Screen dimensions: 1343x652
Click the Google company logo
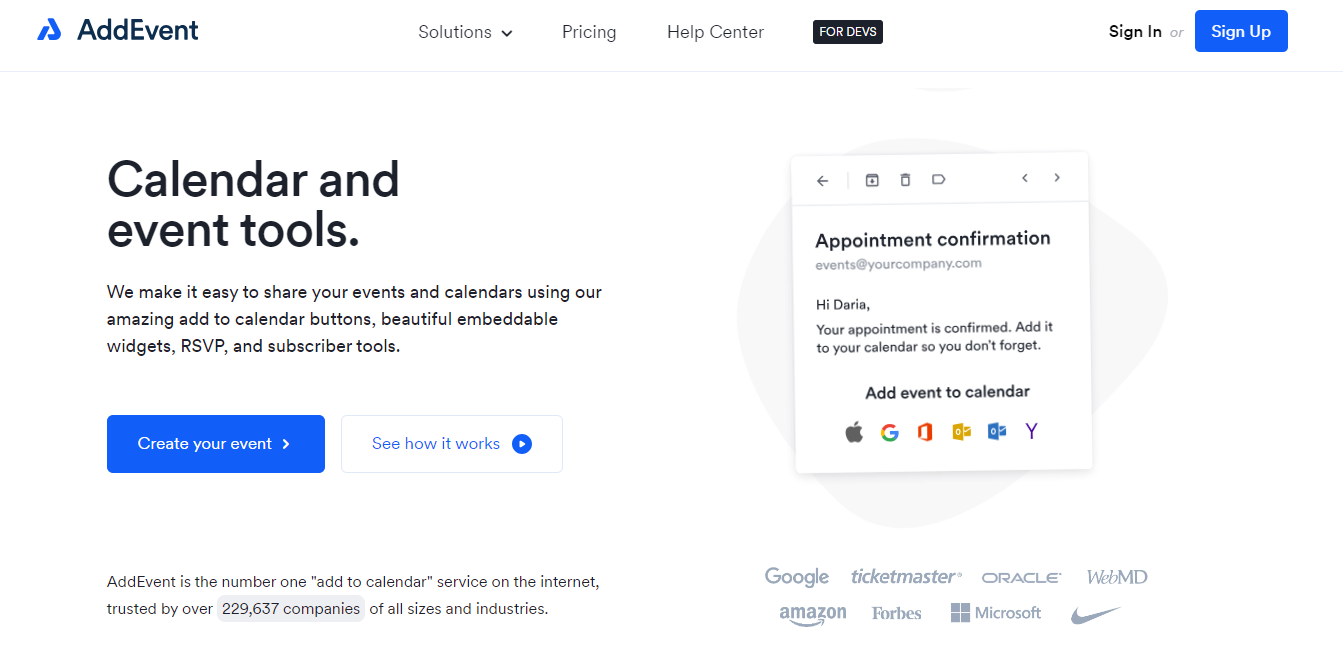(797, 577)
